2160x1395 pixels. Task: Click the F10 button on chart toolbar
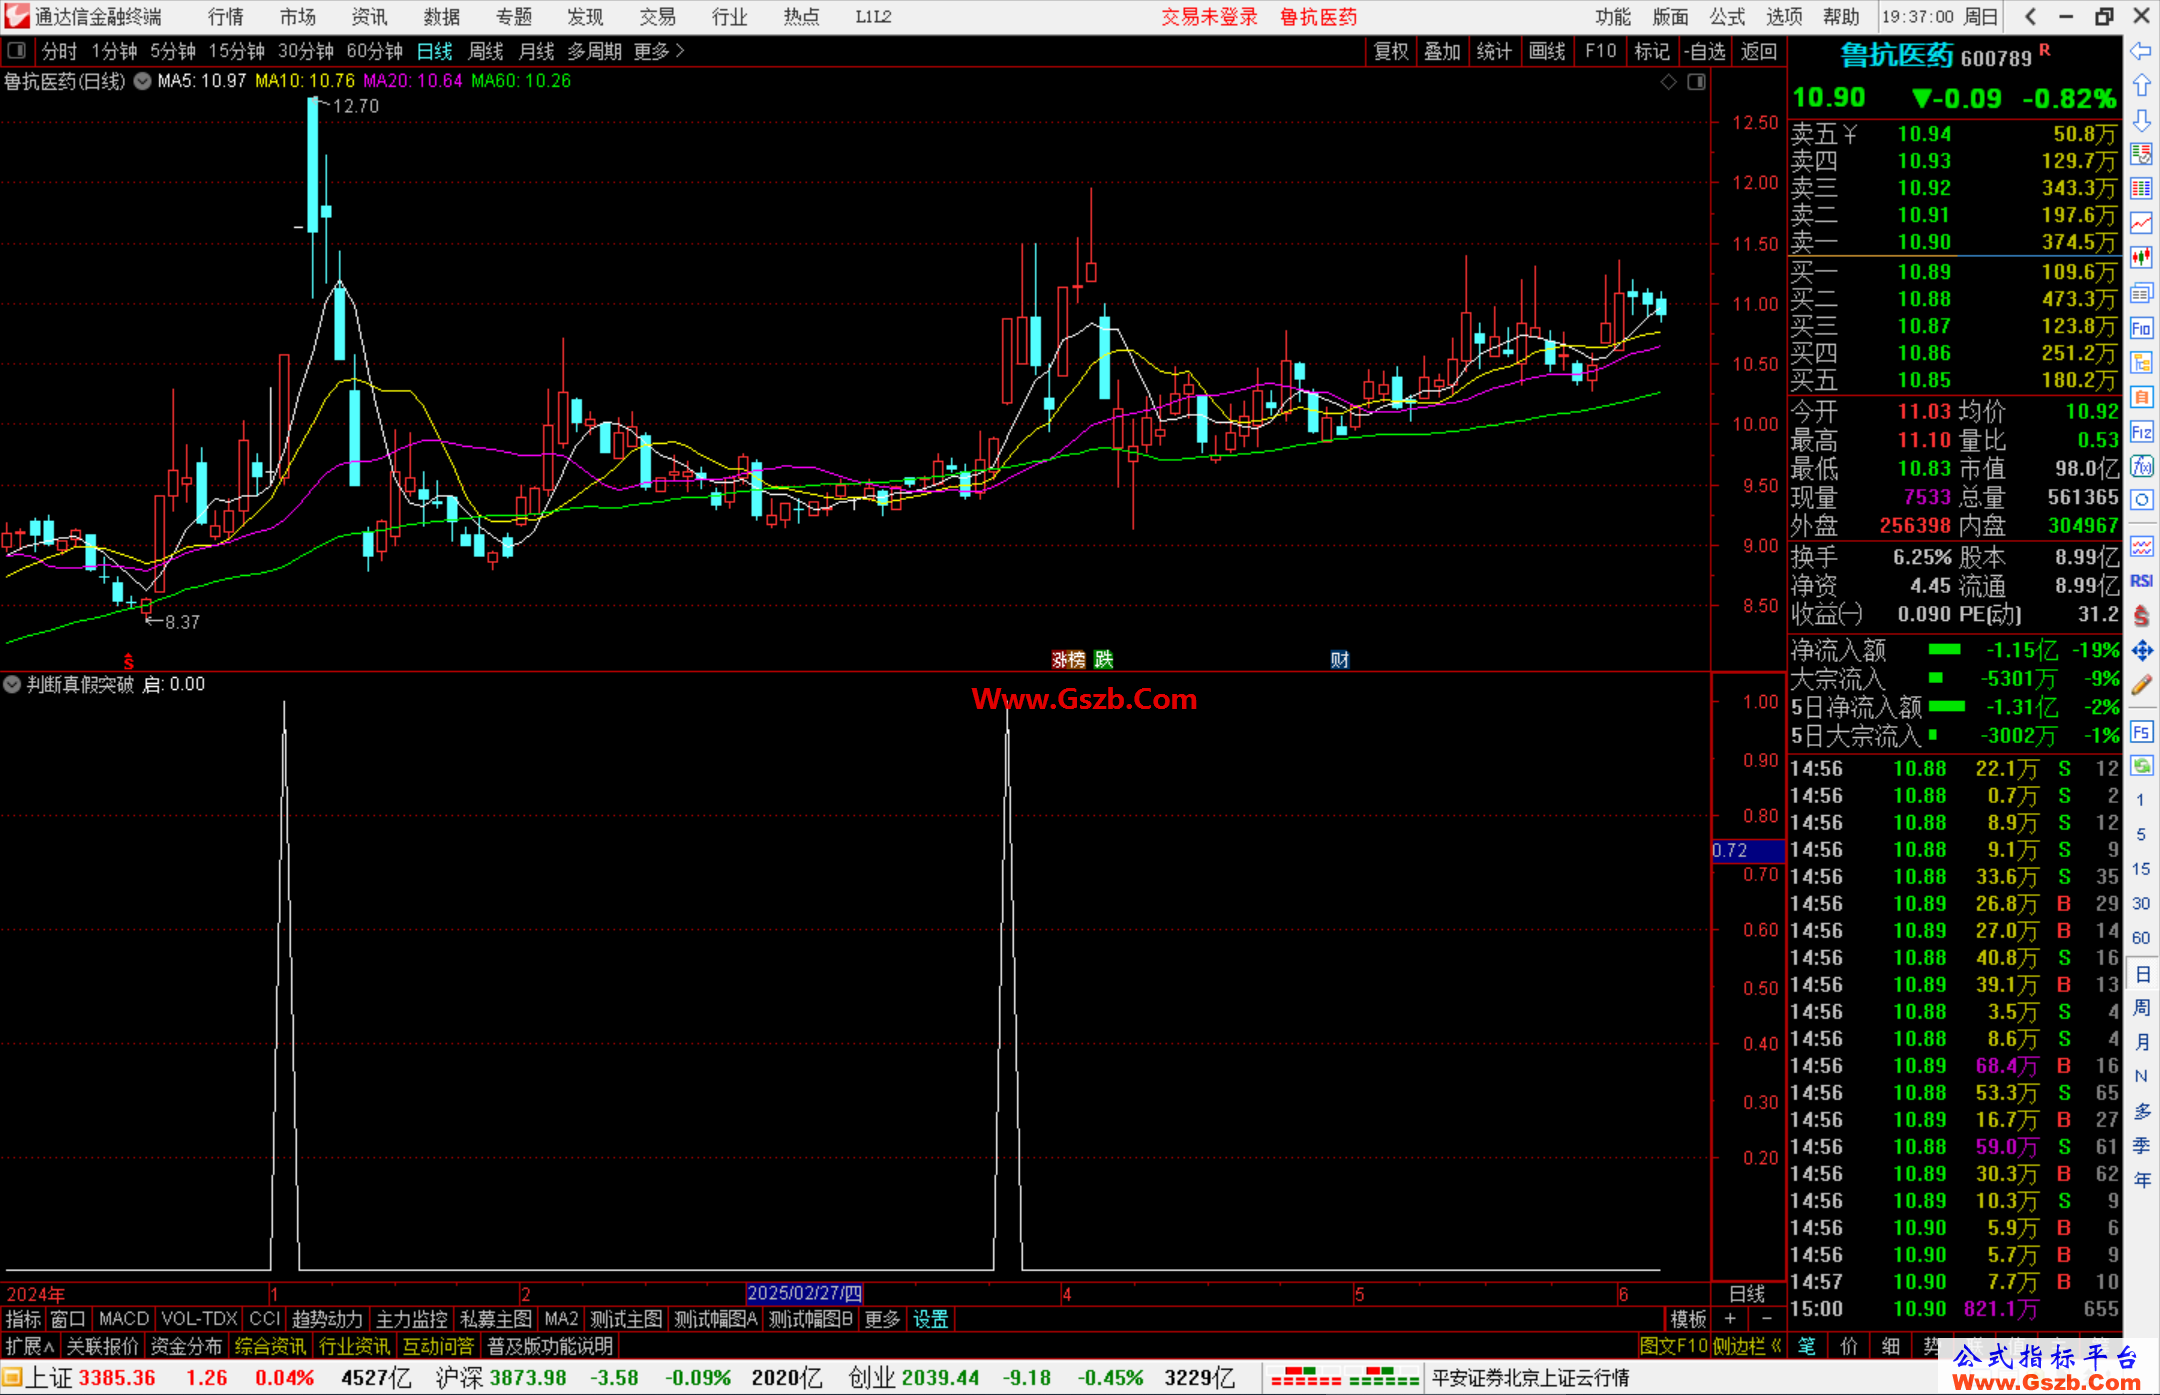pos(1600,51)
